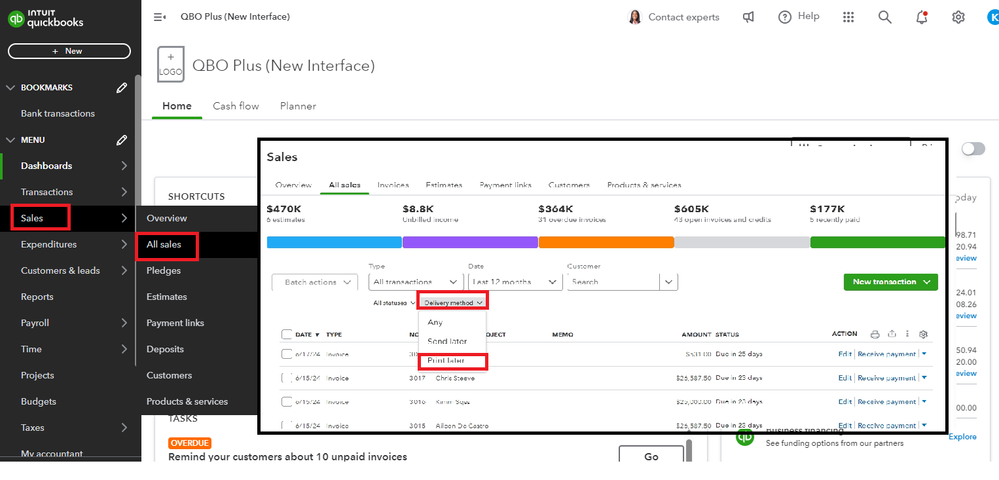Screen dimensions: 999x480
Task: Click the + New button
Action: (x=69, y=51)
